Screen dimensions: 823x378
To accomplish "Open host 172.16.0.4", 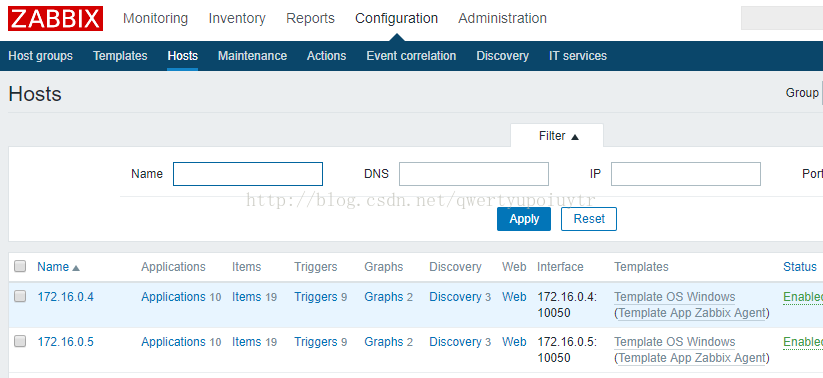I will (x=66, y=297).
